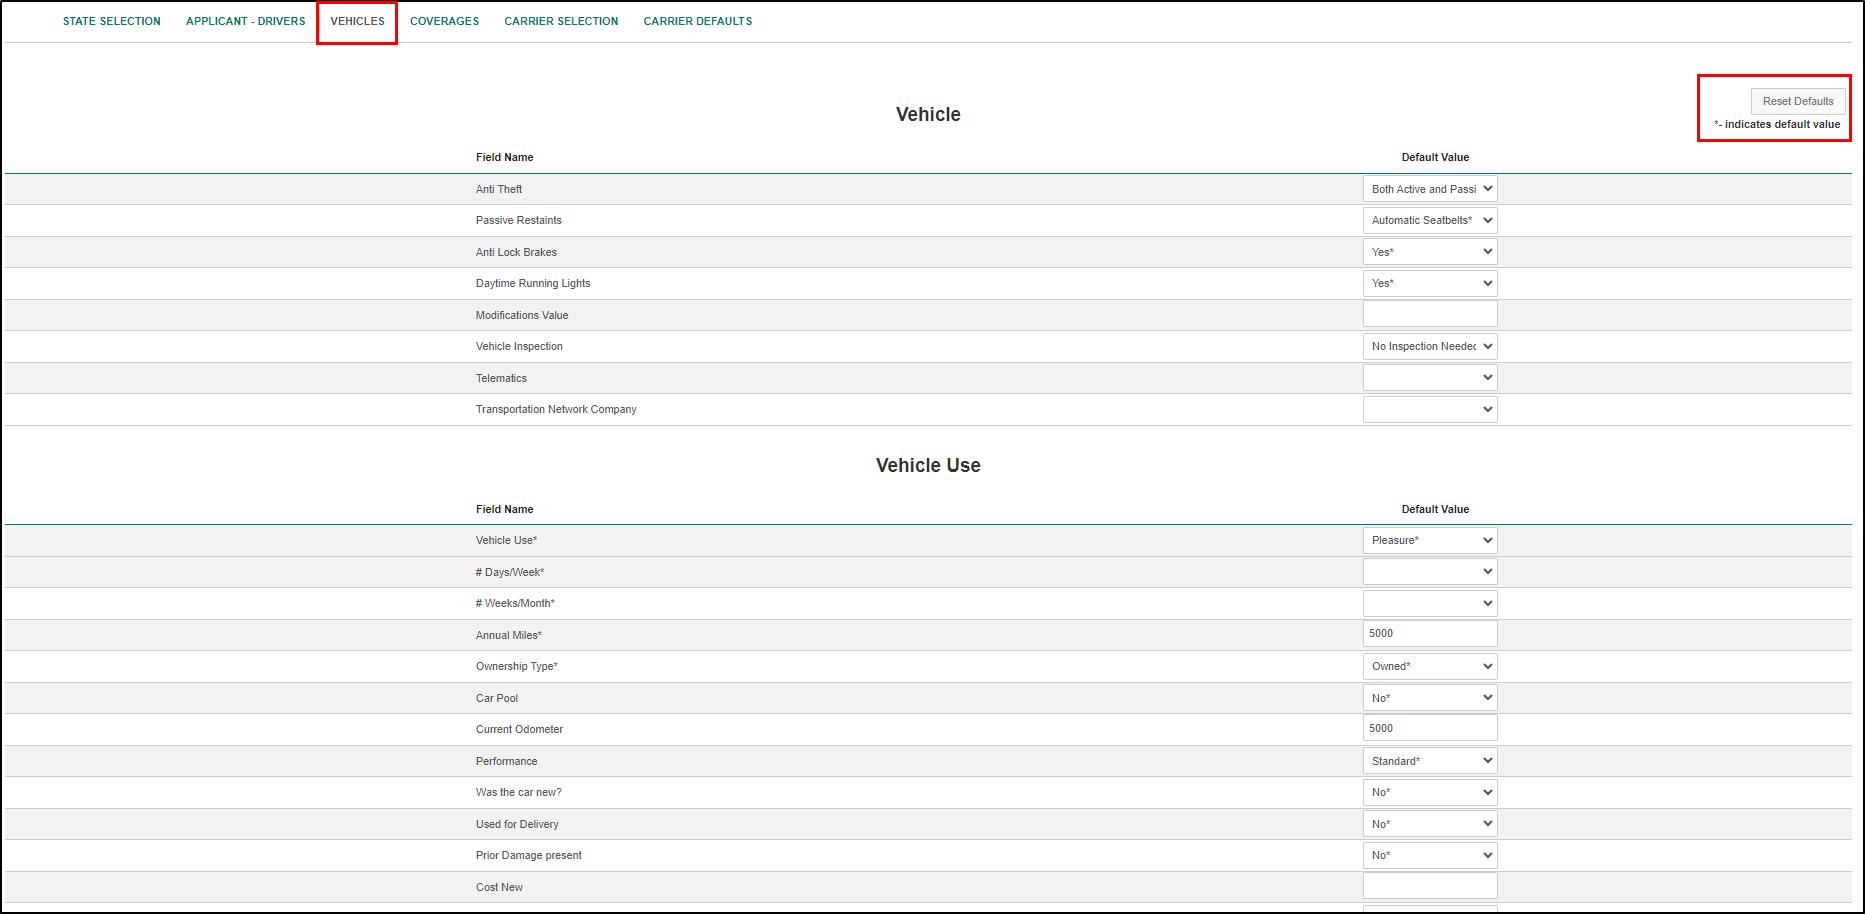
Task: Change the Car Pool dropdown
Action: (1430, 698)
